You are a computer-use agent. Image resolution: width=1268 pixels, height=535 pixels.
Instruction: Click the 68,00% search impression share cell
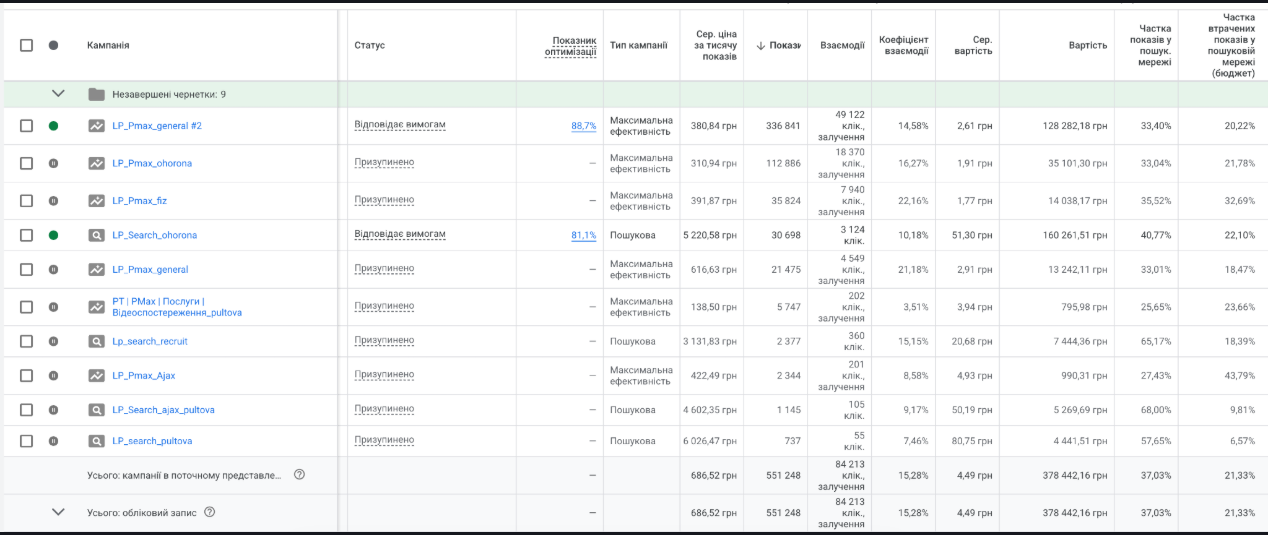[x=1156, y=410]
